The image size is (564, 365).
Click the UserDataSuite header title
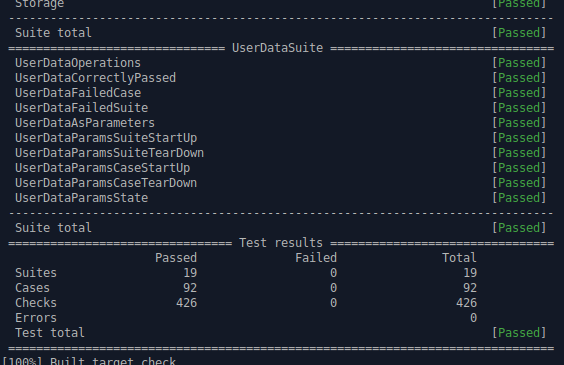tap(277, 48)
